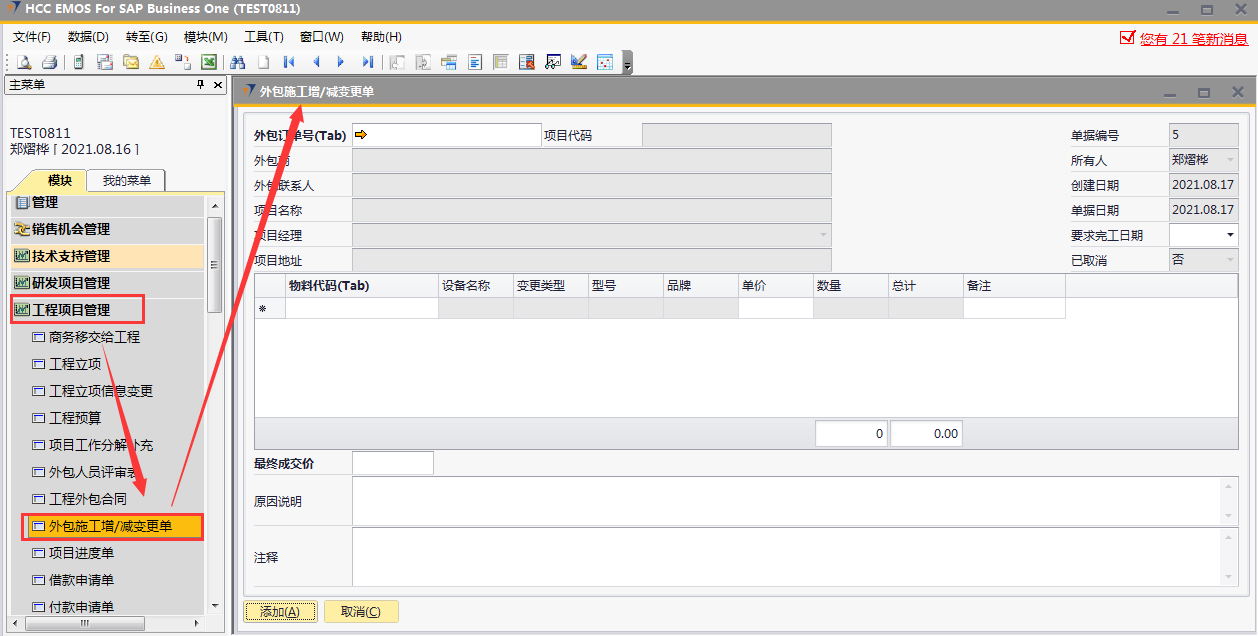This screenshot has width=1258, height=636.
Task: Click the Excel export toolbar icon
Action: [209, 62]
